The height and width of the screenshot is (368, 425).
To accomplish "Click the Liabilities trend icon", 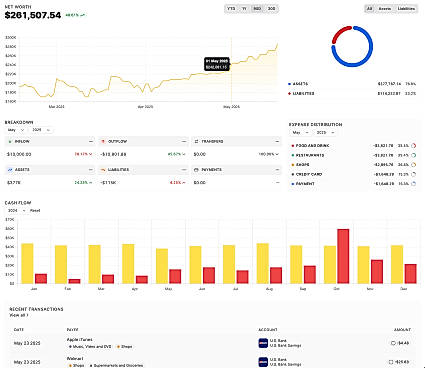I will [103, 170].
